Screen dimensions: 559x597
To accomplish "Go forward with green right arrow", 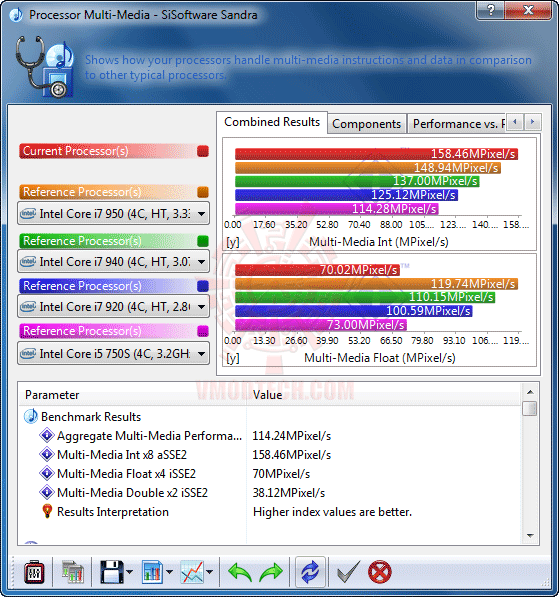I will coord(271,572).
